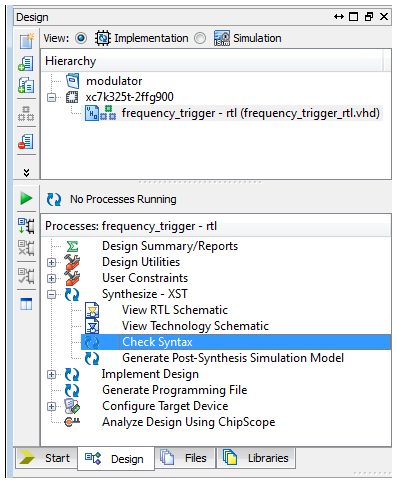Select Analyze Design Using ChipScope
The width and height of the screenshot is (397, 483).
189,422
